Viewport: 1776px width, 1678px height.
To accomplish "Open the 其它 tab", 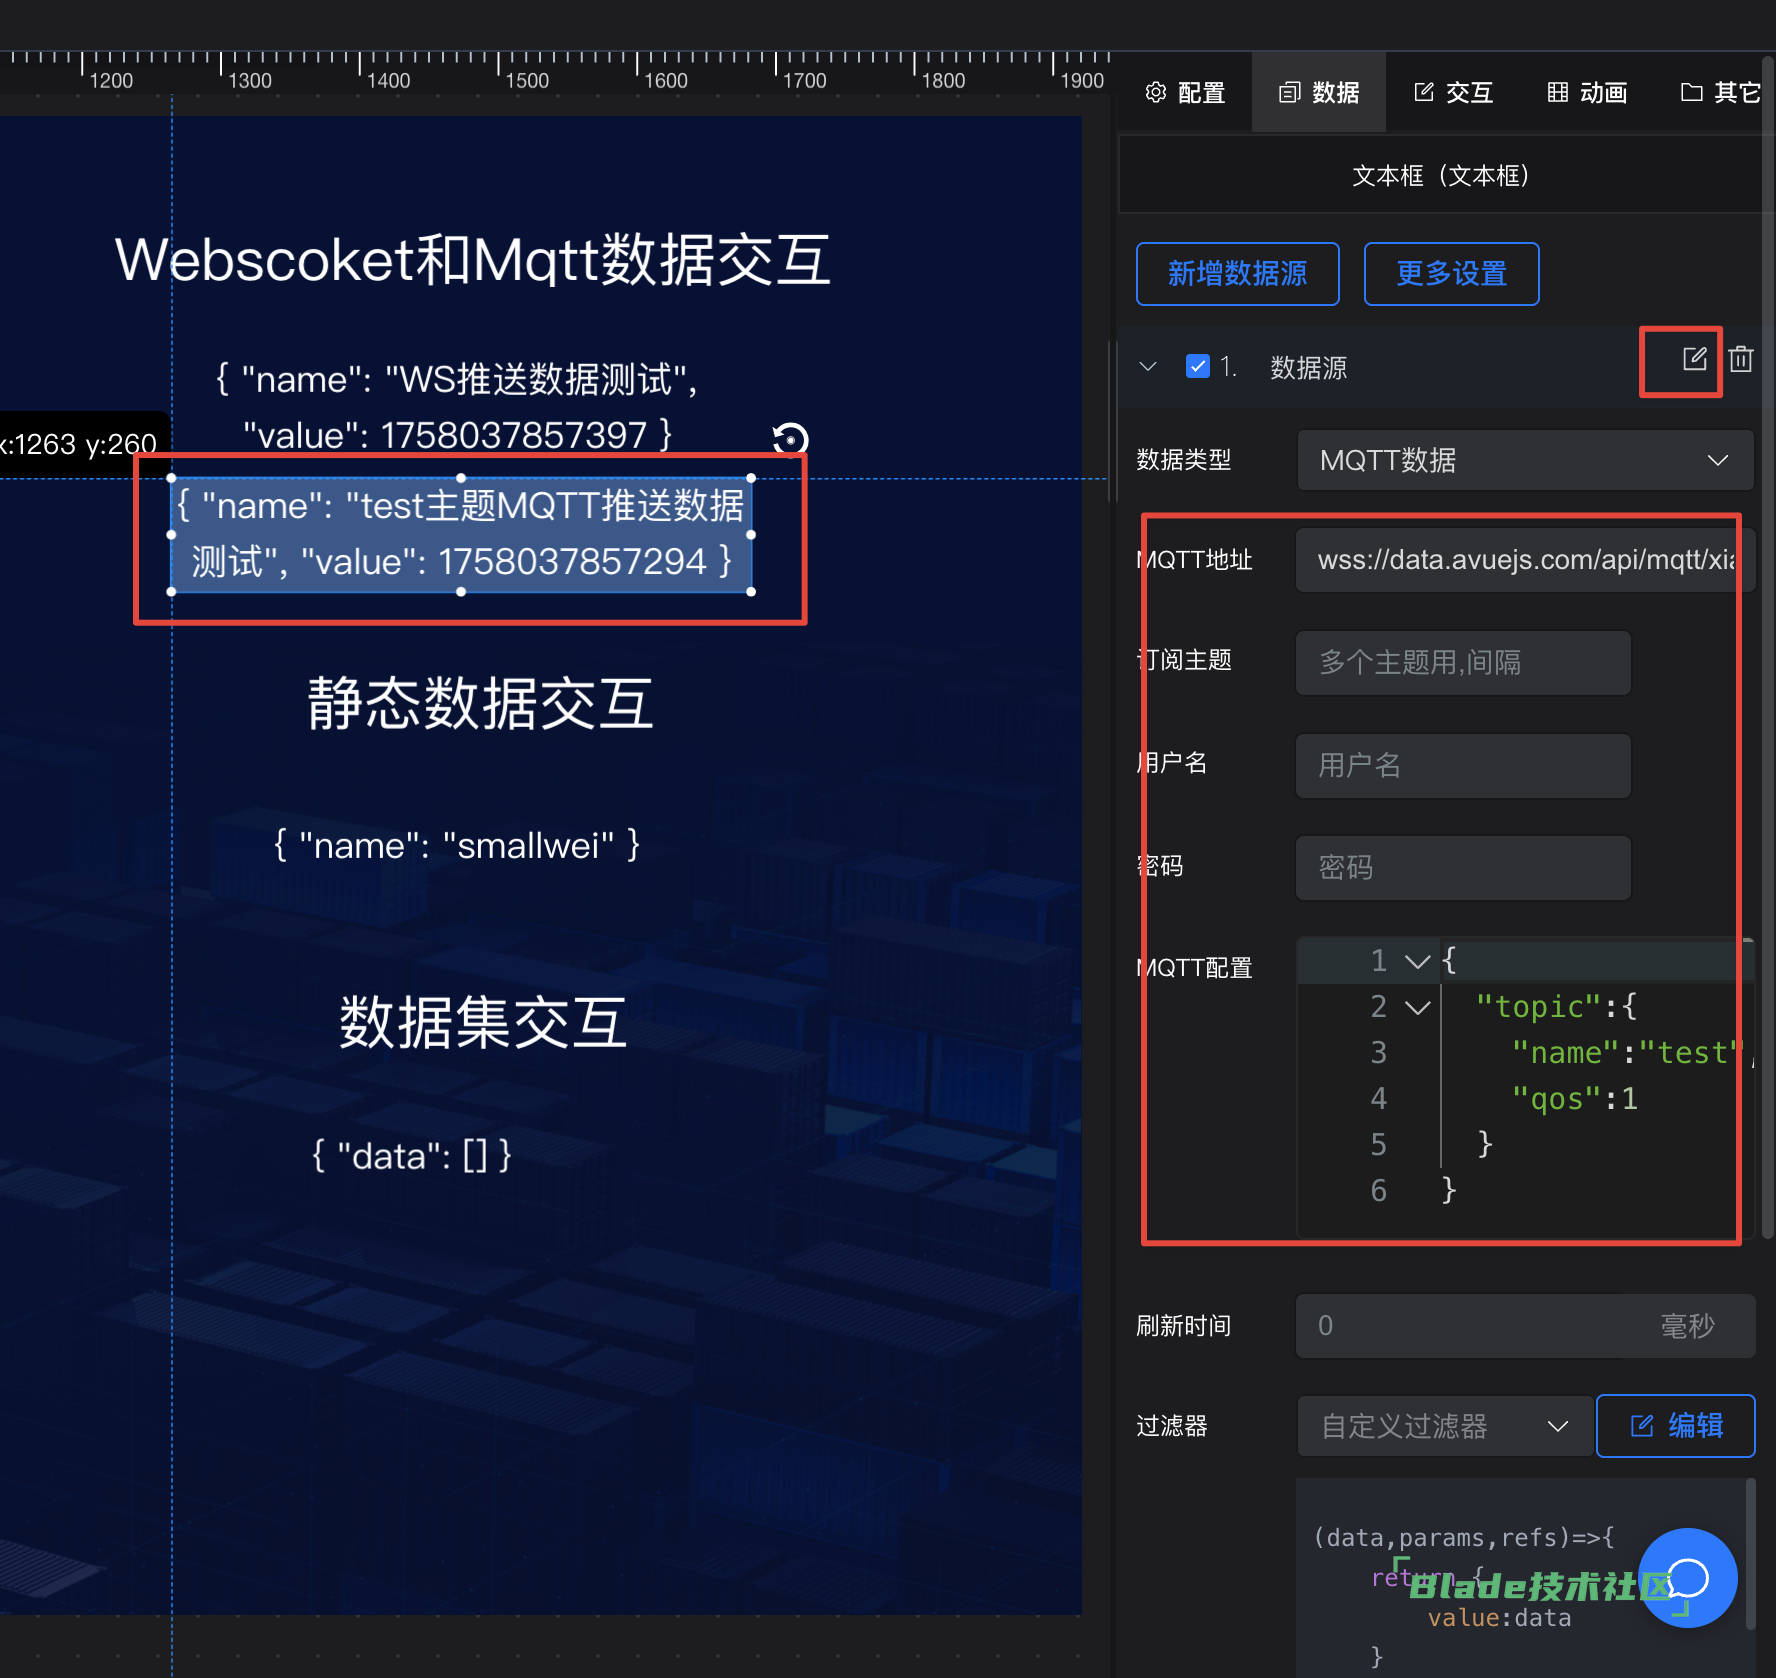I will point(1720,93).
